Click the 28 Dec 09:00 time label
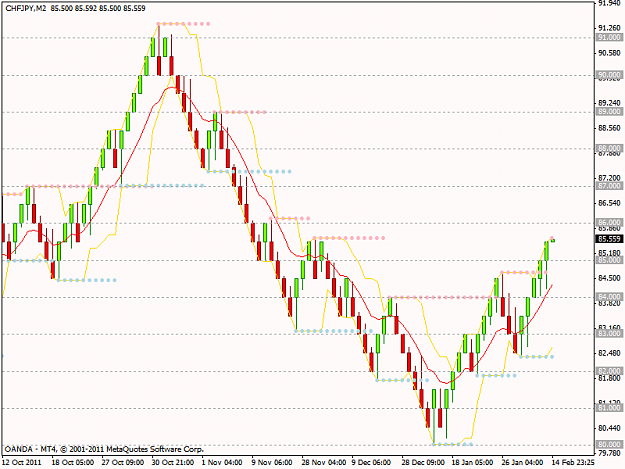This screenshot has width=625, height=469. click(x=423, y=463)
